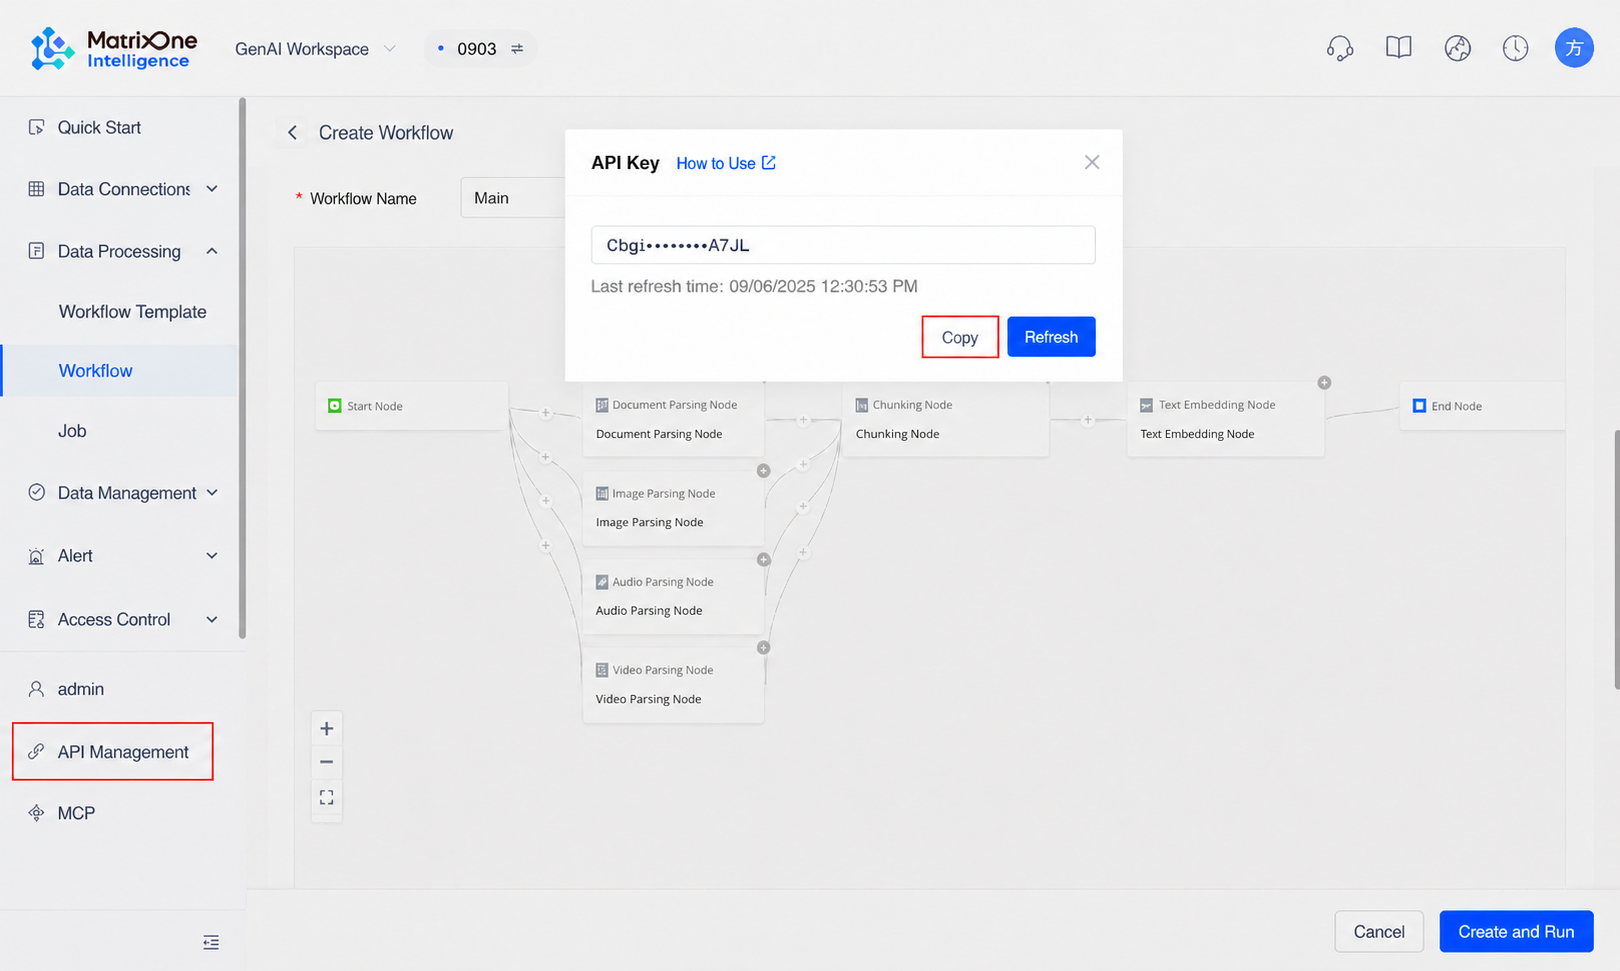The height and width of the screenshot is (971, 1620).
Task: Click the masked API key field
Action: pyautogui.click(x=843, y=245)
